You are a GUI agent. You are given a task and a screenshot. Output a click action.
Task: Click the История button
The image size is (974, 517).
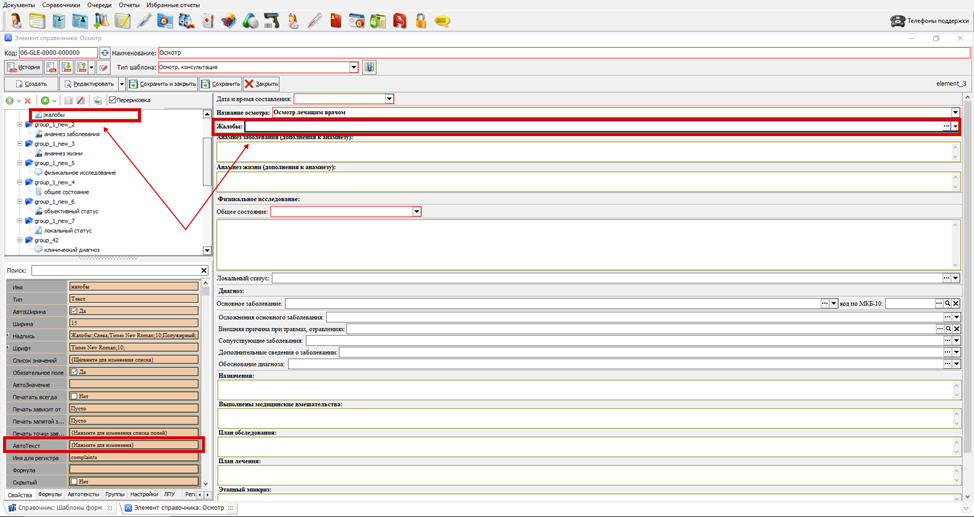24,68
